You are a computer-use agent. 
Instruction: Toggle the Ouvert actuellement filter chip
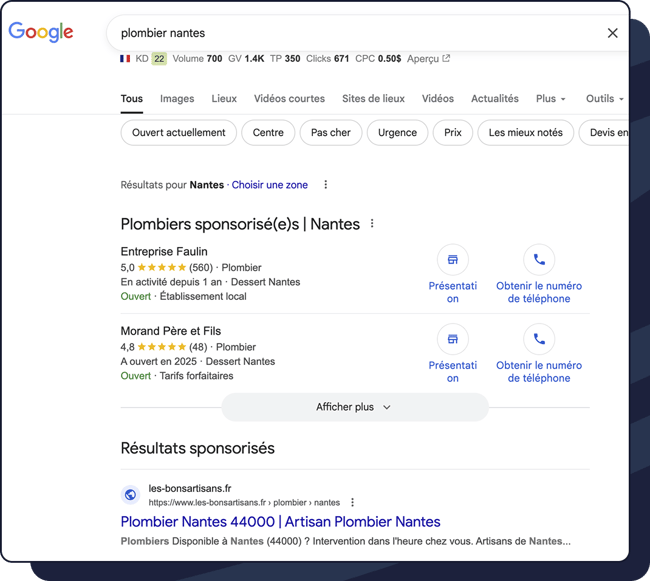[179, 133]
